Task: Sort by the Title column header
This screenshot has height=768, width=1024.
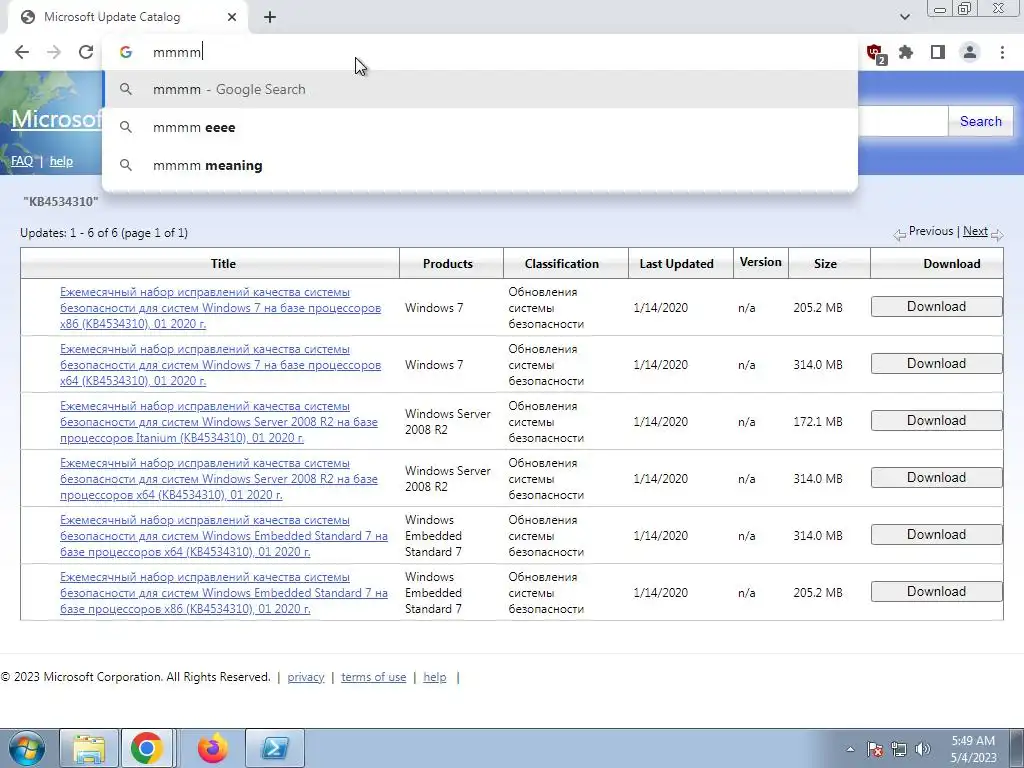Action: 223,264
